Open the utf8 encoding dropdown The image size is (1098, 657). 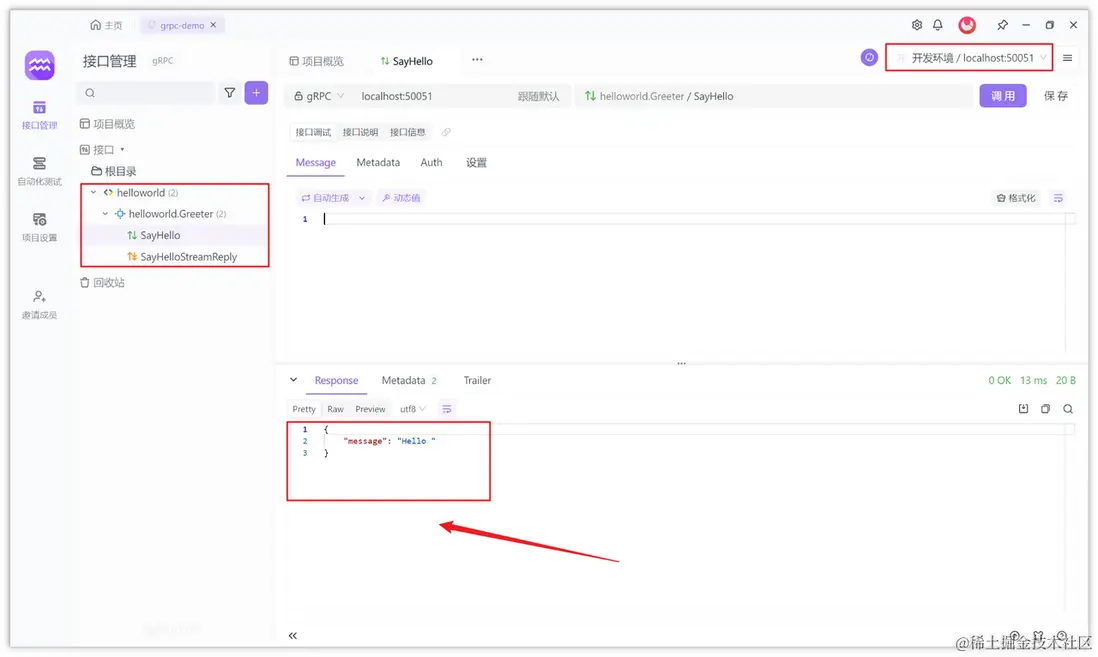pyautogui.click(x=412, y=409)
